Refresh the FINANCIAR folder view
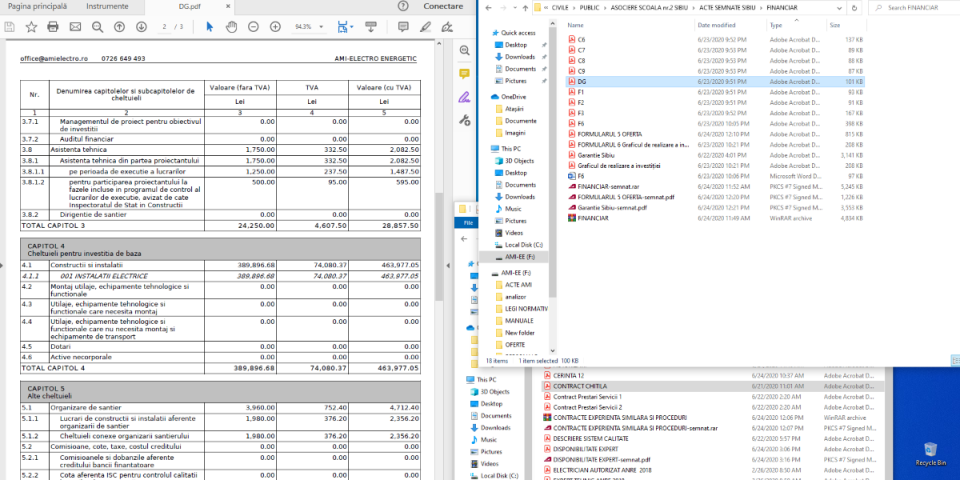Viewport: 960px width, 480px height. [x=855, y=8]
